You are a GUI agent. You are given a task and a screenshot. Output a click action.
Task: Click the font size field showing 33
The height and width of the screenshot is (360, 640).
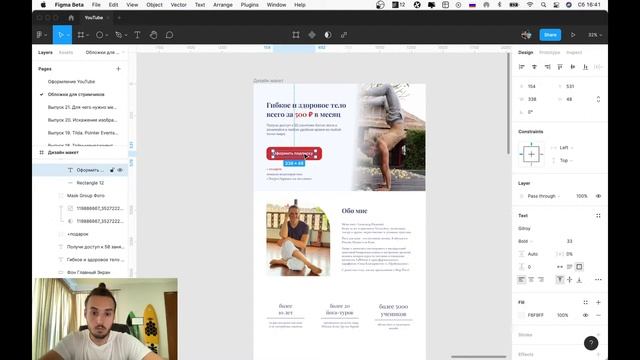pos(569,241)
